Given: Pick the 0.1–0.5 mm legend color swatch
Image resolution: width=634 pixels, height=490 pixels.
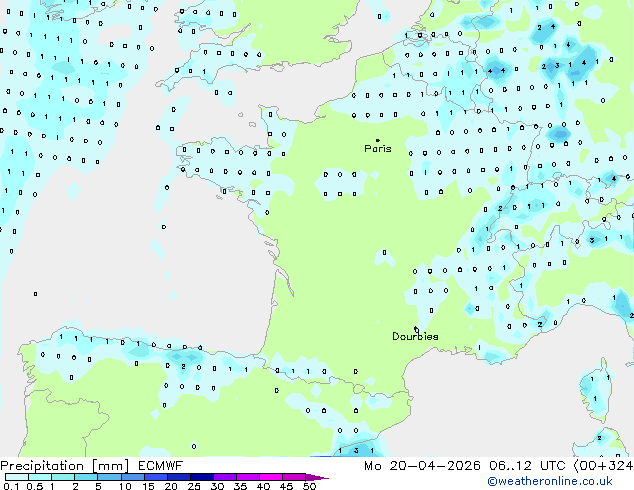Looking at the screenshot, I should (x=17, y=477).
